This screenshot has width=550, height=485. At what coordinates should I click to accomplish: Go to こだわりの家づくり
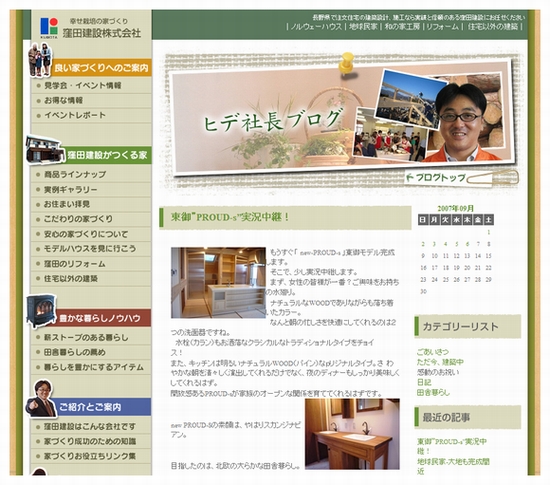pyautogui.click(x=78, y=219)
